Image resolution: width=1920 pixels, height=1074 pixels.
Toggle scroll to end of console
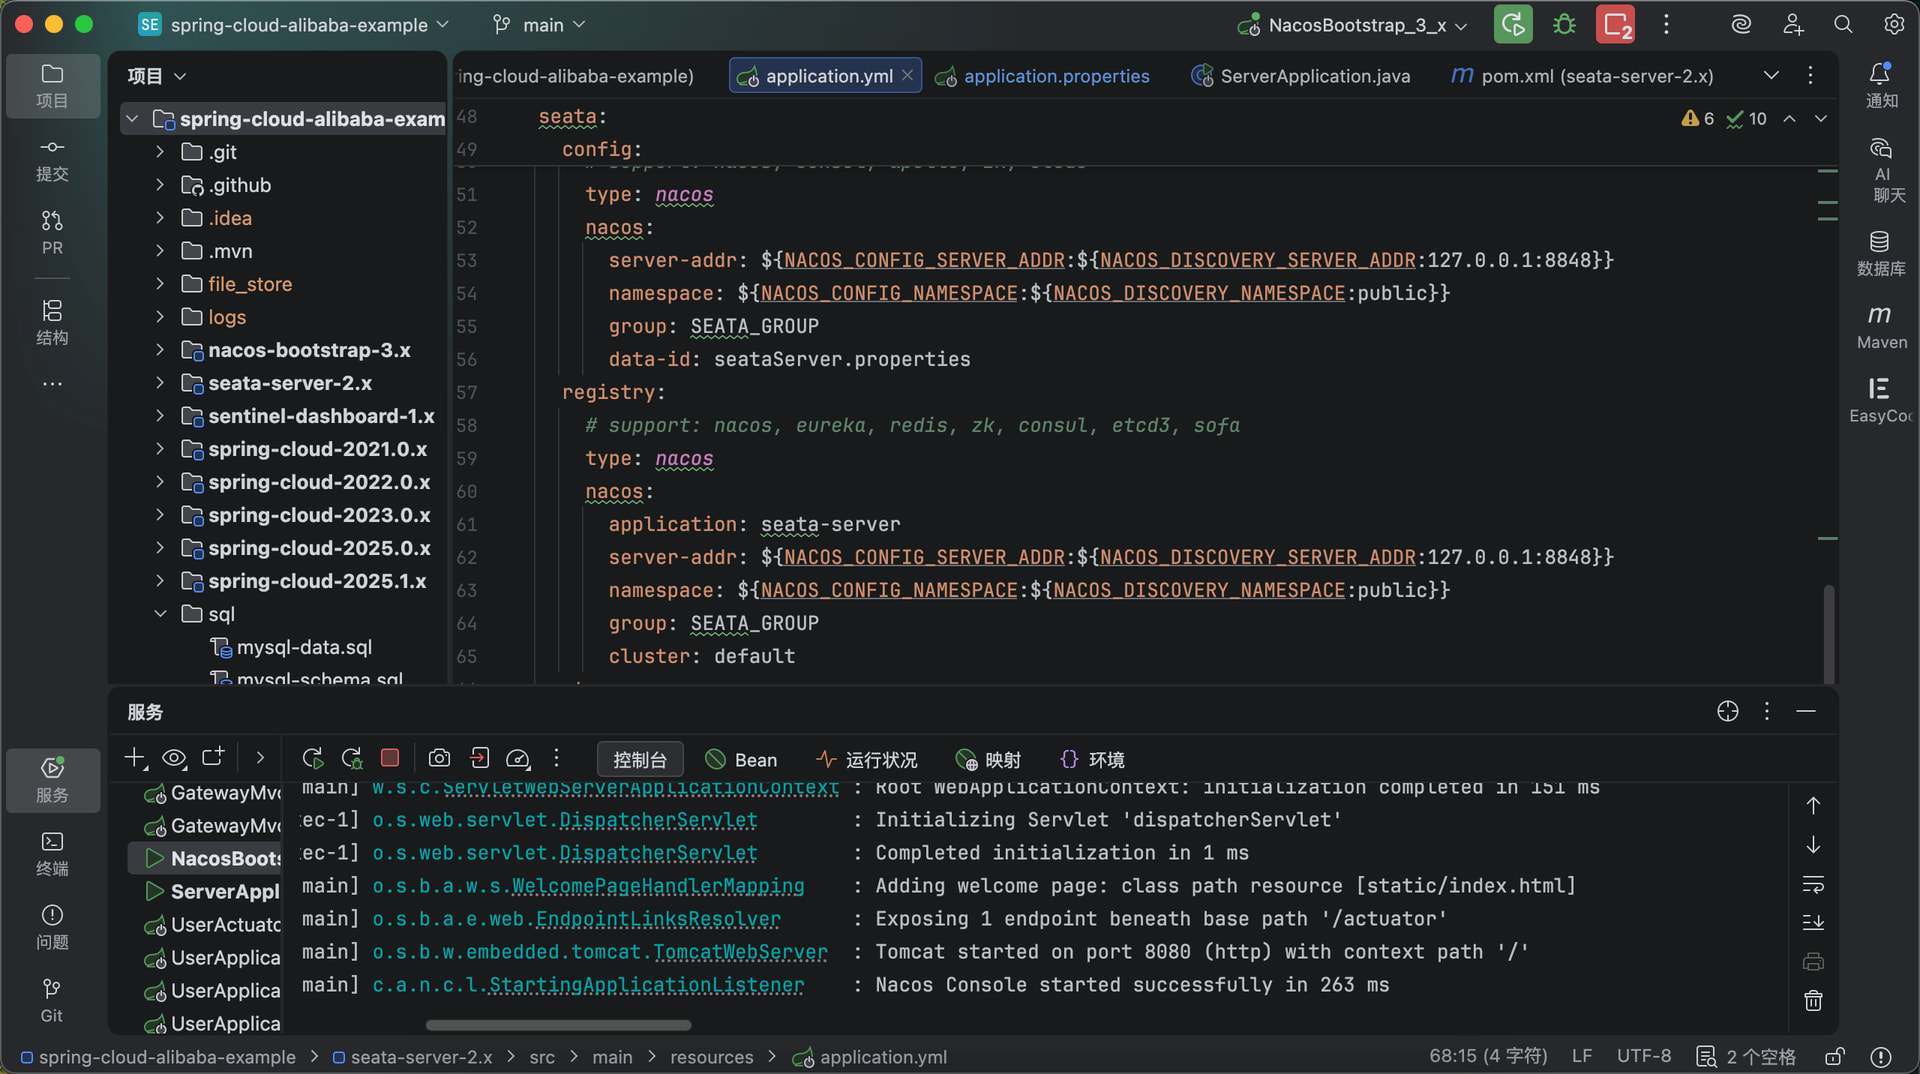pos(1813,922)
